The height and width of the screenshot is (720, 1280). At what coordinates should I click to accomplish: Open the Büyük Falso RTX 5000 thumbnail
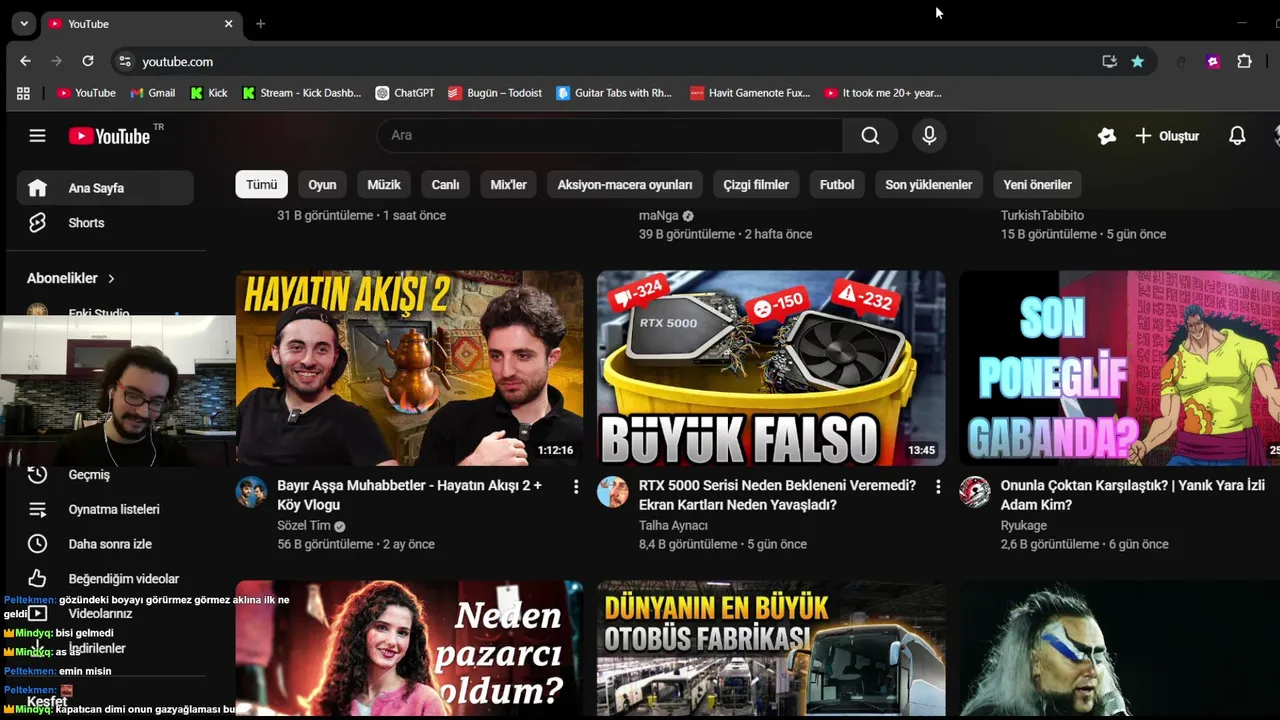(771, 368)
